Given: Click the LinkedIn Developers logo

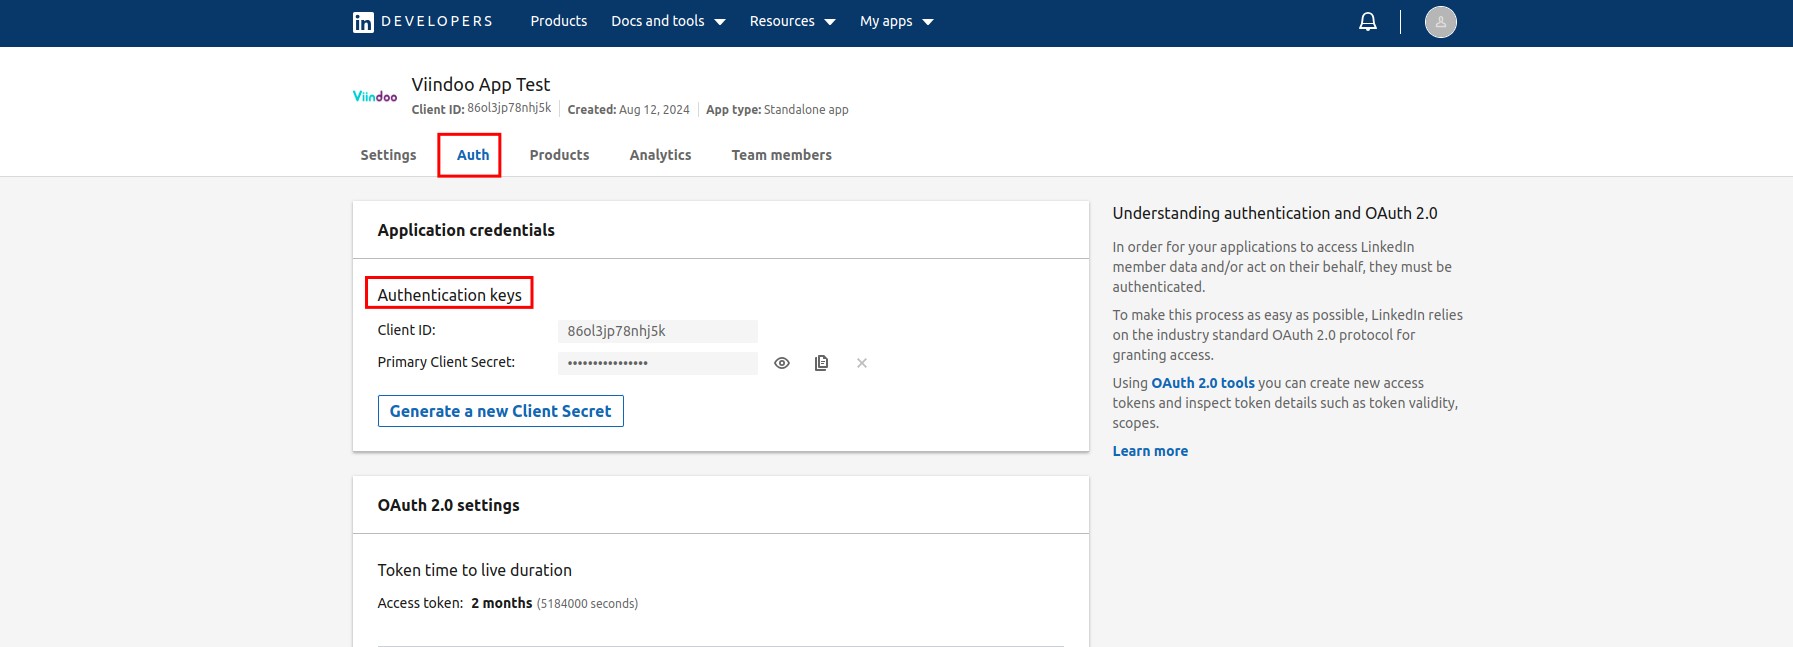Looking at the screenshot, I should point(422,21).
